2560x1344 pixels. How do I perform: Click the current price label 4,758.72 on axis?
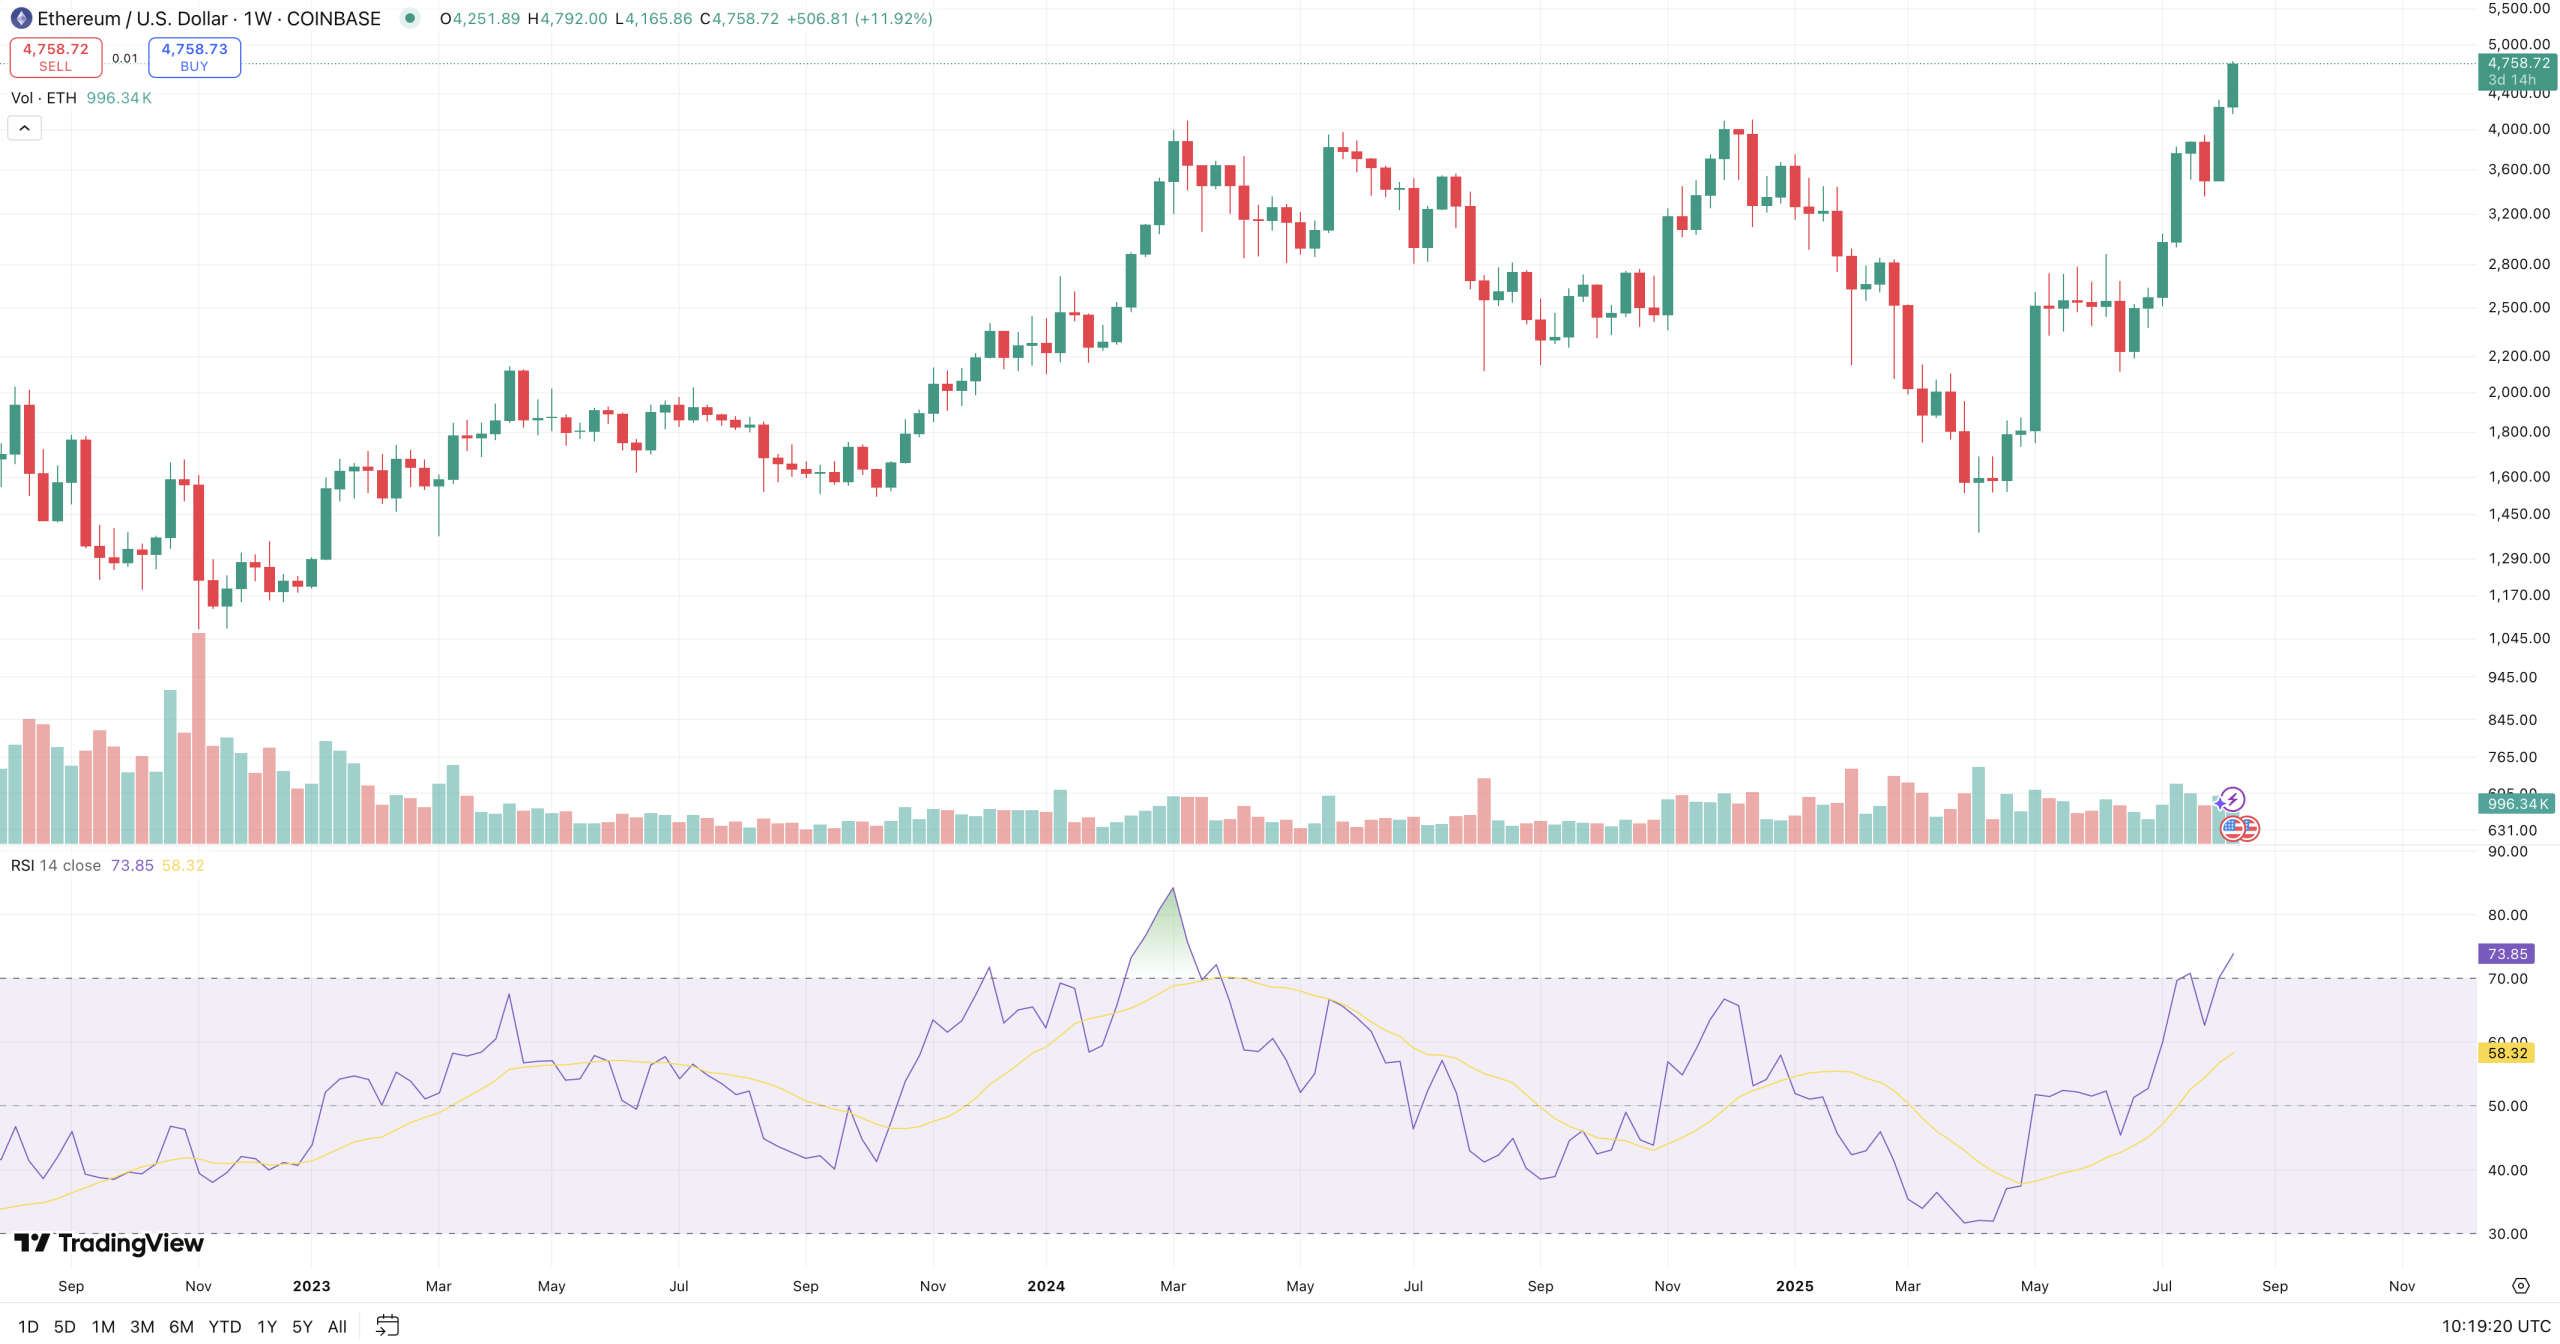[x=2517, y=63]
